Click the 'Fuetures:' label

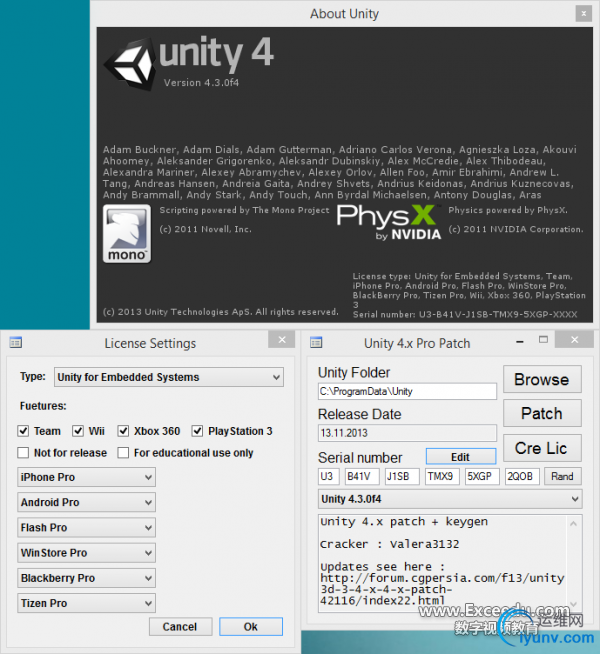[43, 406]
